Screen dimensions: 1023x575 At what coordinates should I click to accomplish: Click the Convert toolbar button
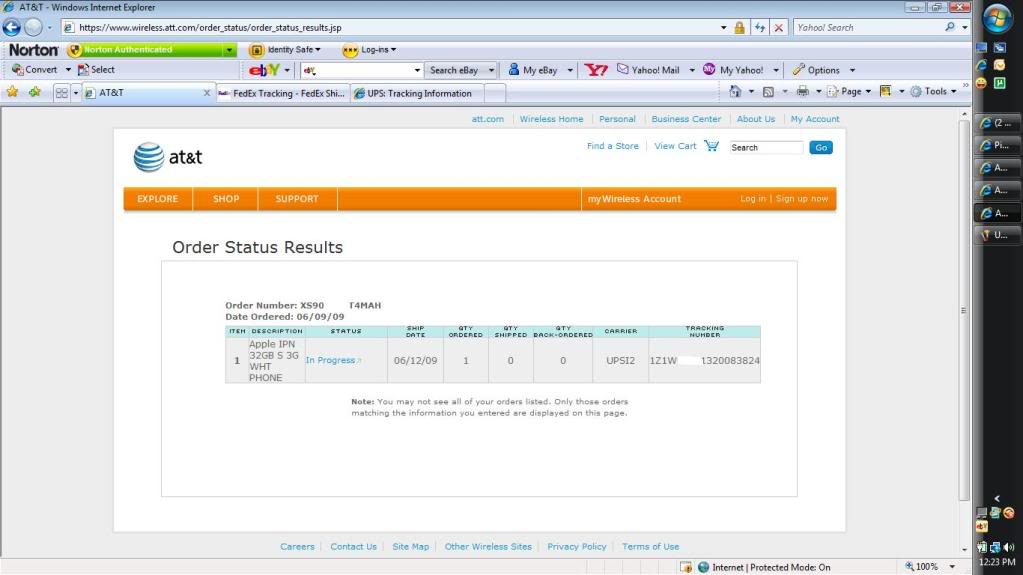point(35,70)
